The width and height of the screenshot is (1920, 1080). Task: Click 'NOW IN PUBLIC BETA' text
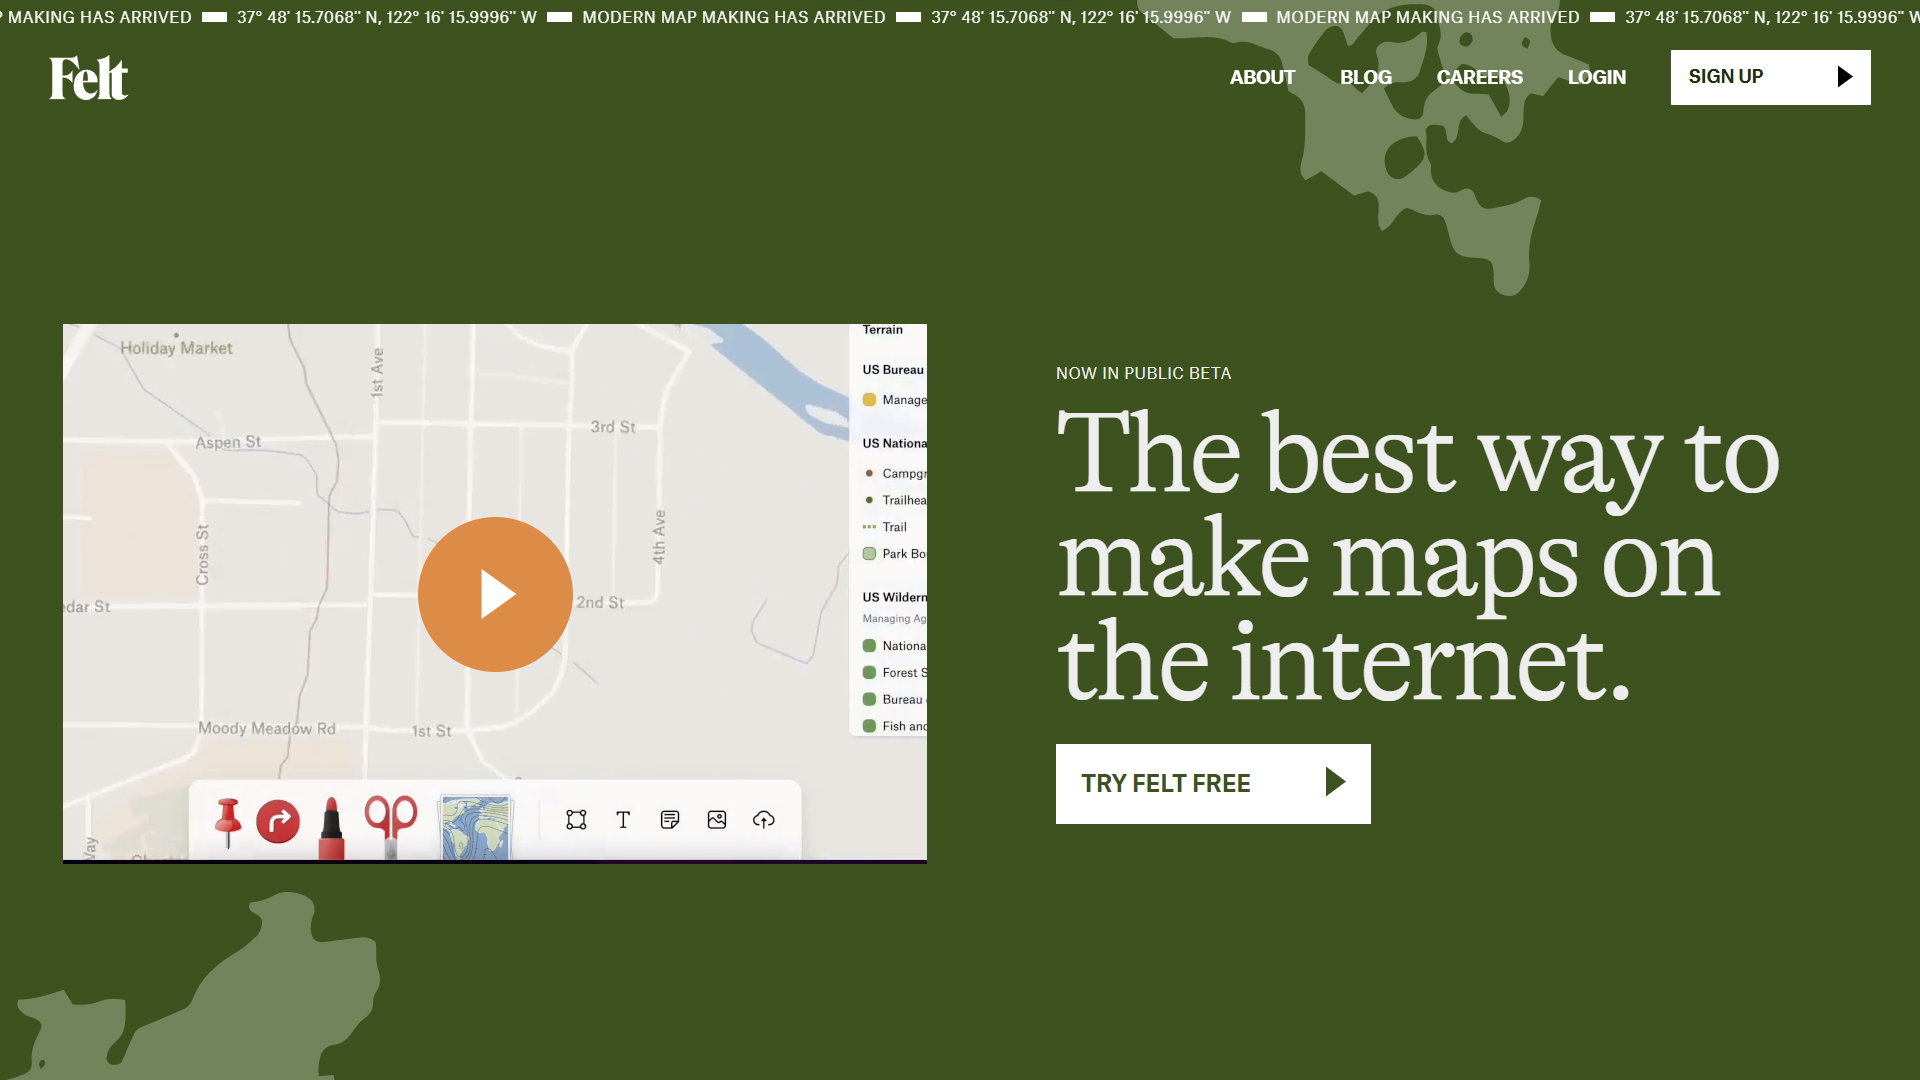pyautogui.click(x=1144, y=373)
